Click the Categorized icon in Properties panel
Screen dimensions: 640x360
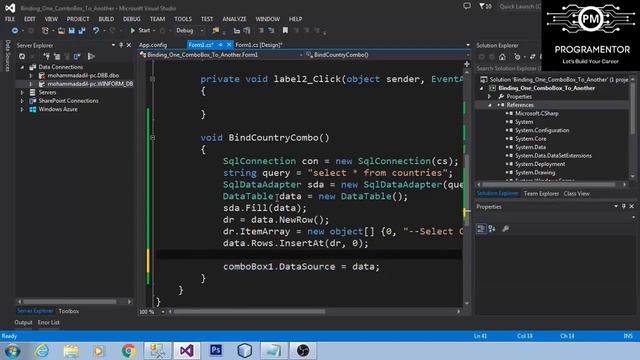(481, 229)
